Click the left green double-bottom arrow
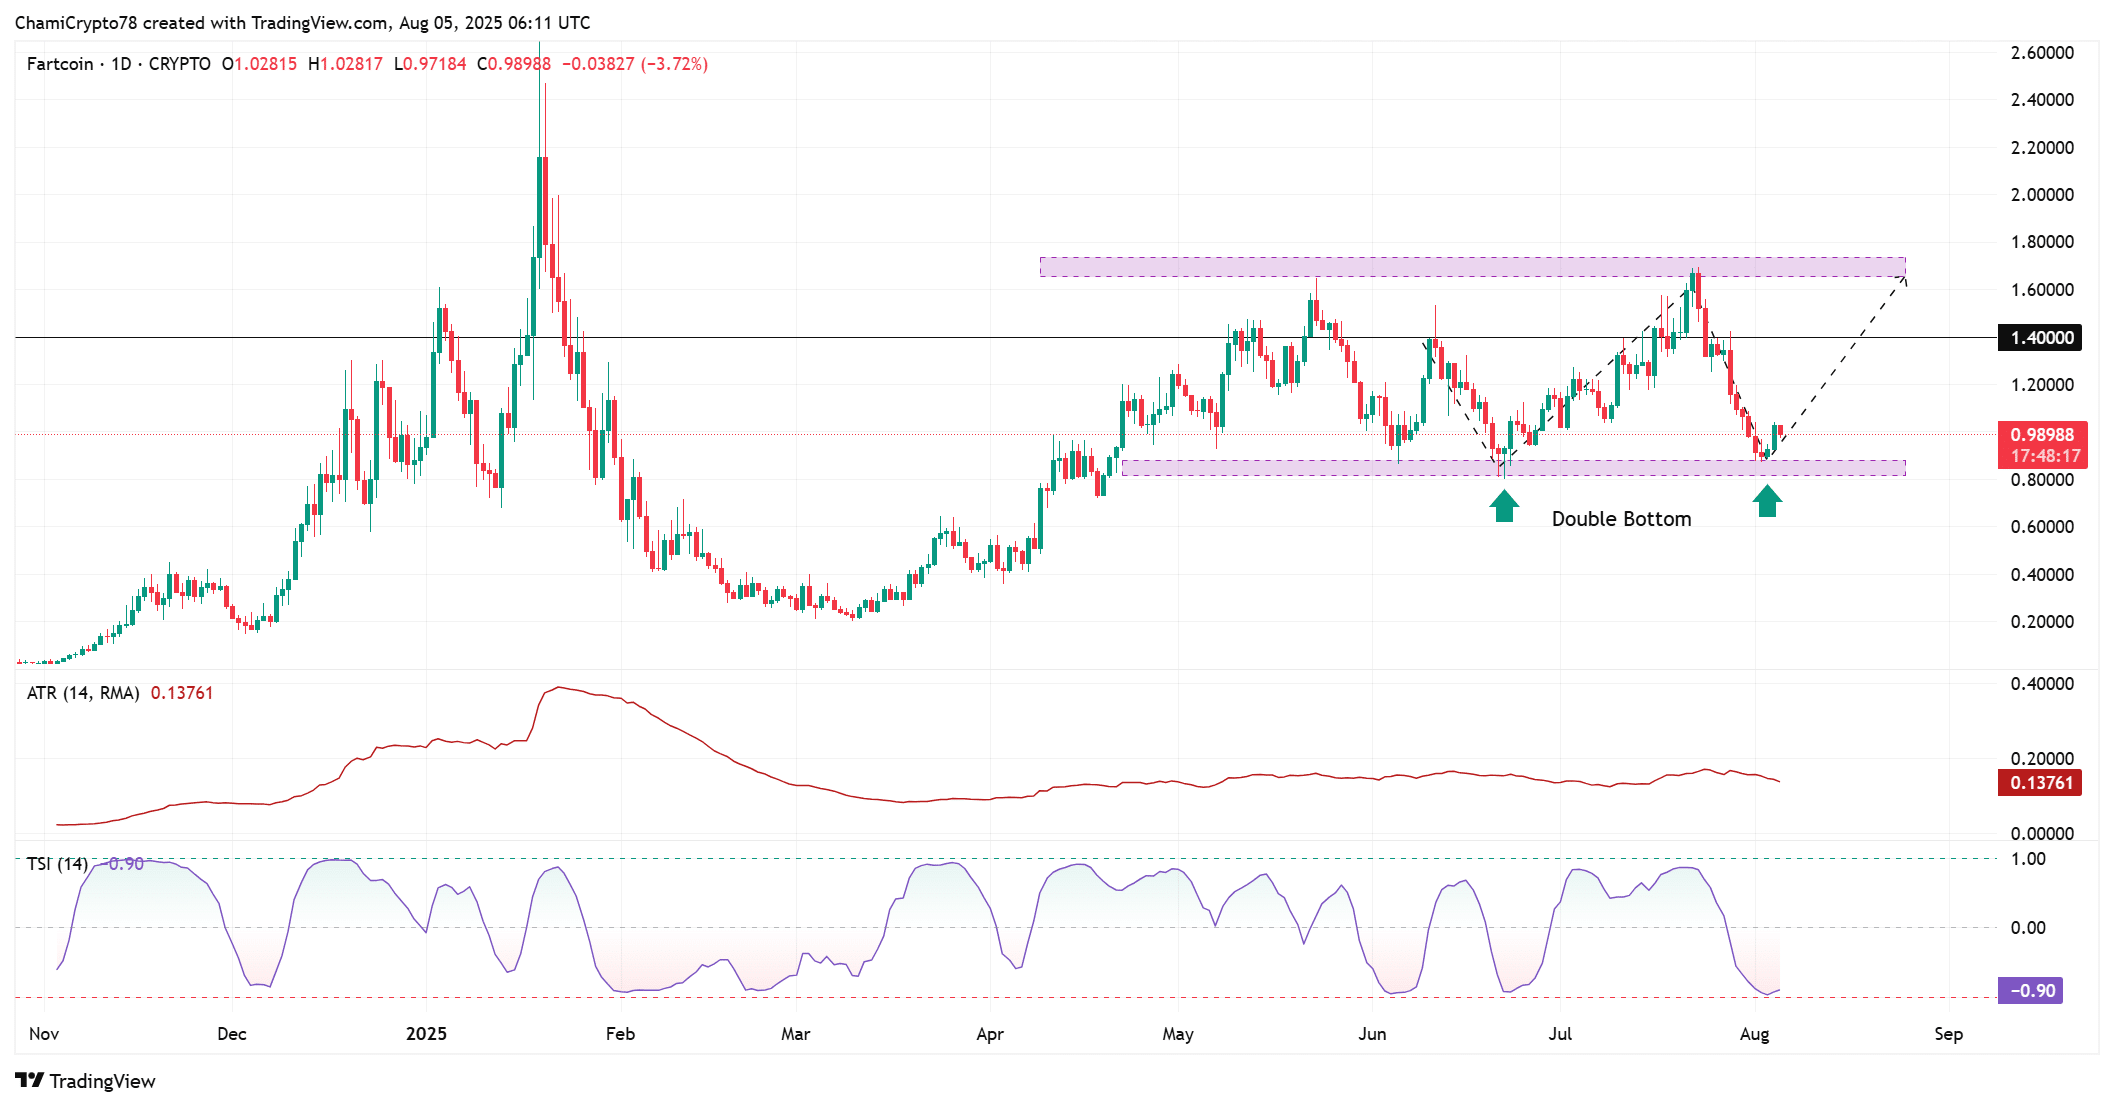Viewport: 2114px width, 1107px height. tap(1504, 505)
